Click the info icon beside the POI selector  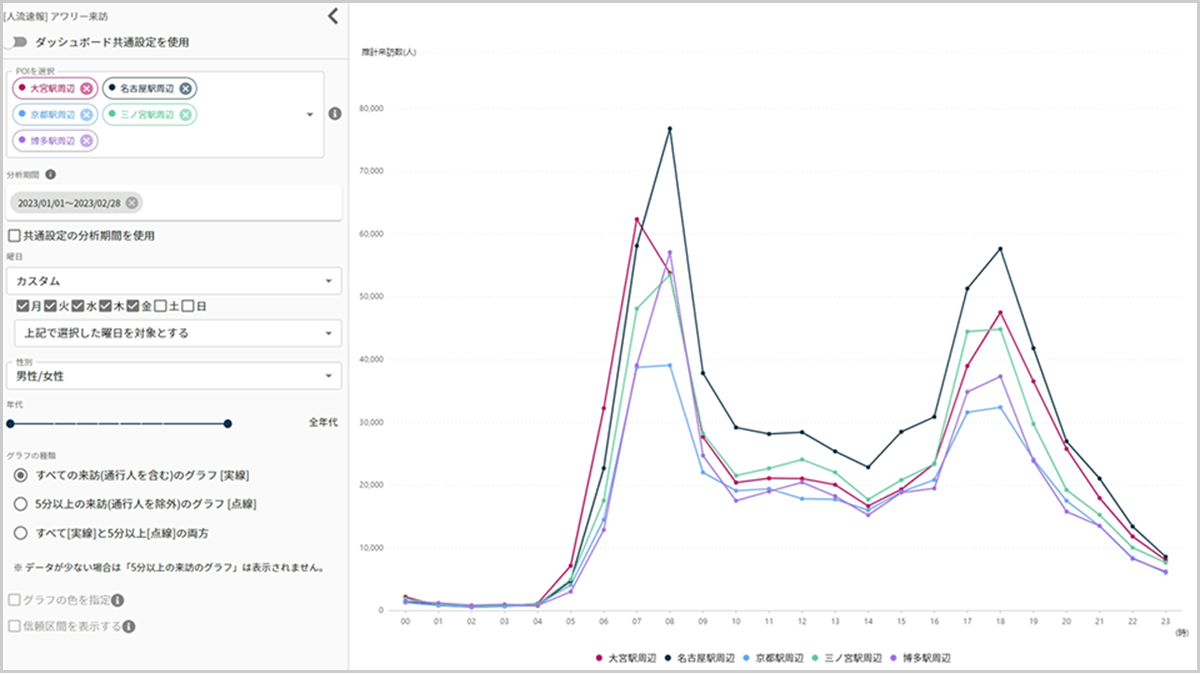(x=335, y=114)
